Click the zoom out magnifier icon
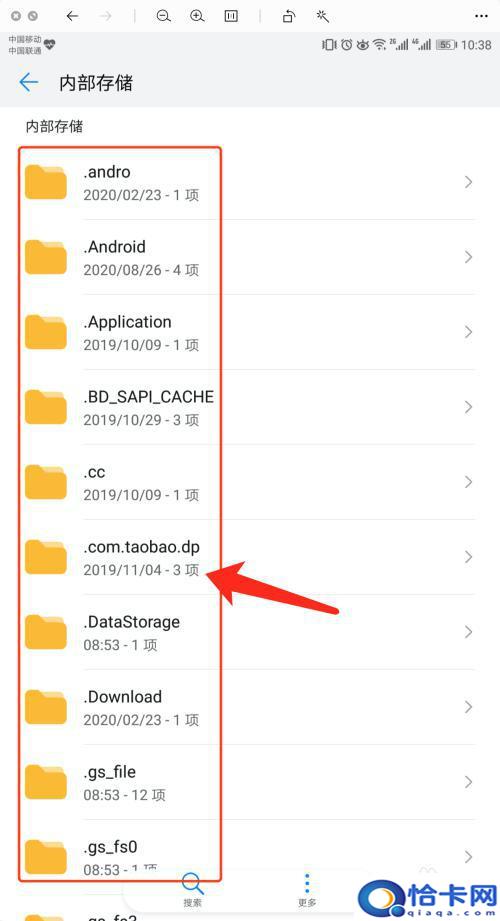Image resolution: width=500 pixels, height=921 pixels. 163,16
